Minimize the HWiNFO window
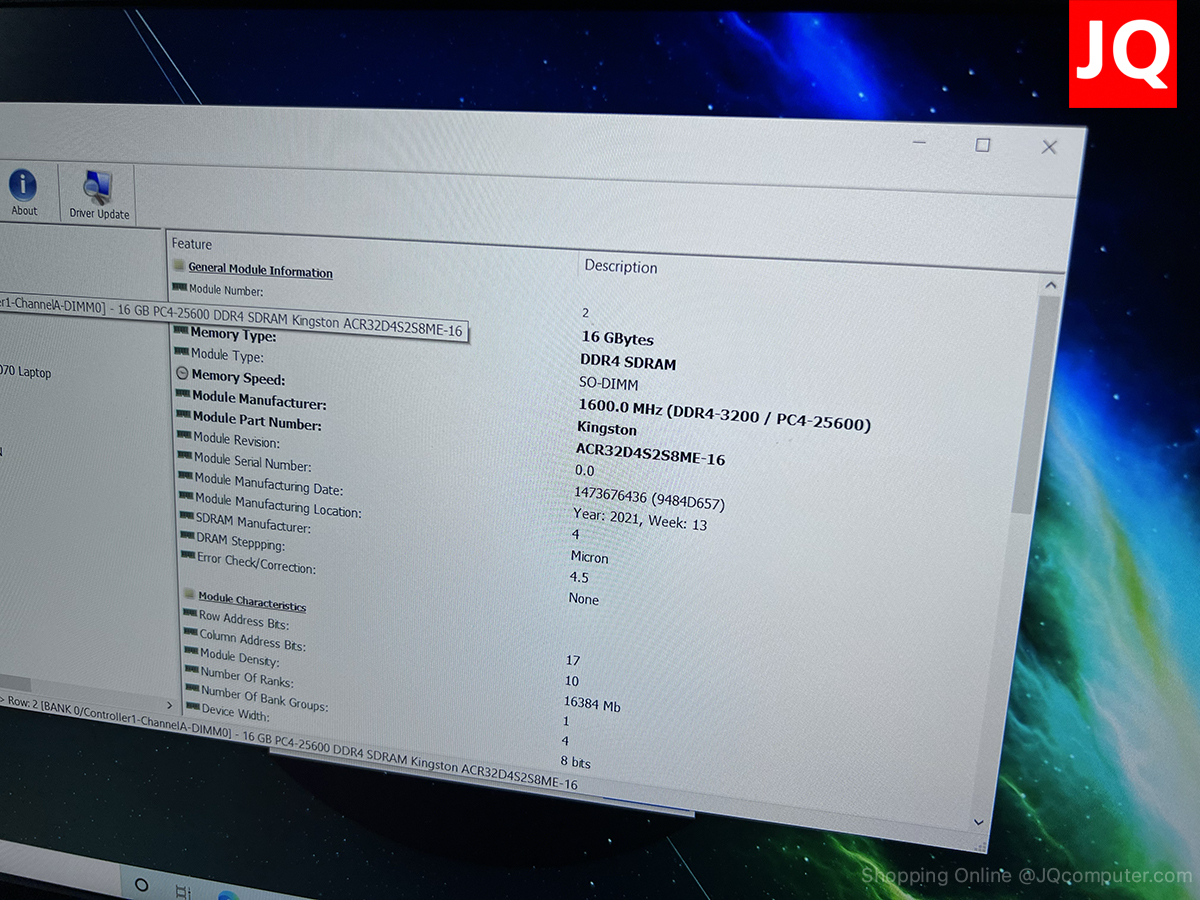Screen dimensions: 1200x900 tap(920, 143)
